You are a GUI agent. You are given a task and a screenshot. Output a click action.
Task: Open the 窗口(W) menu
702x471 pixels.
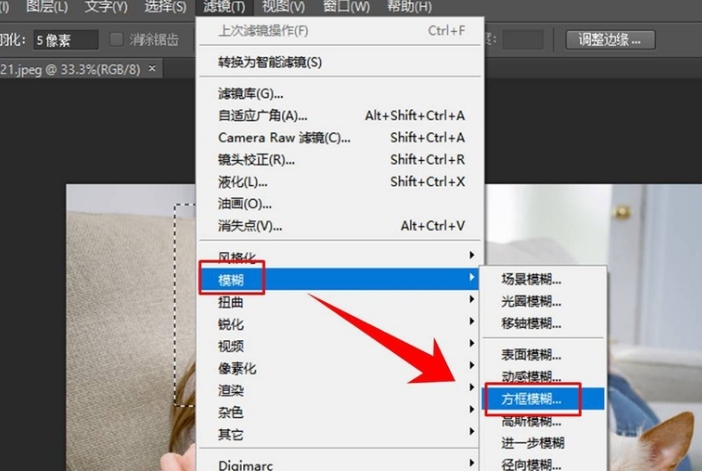coord(347,6)
